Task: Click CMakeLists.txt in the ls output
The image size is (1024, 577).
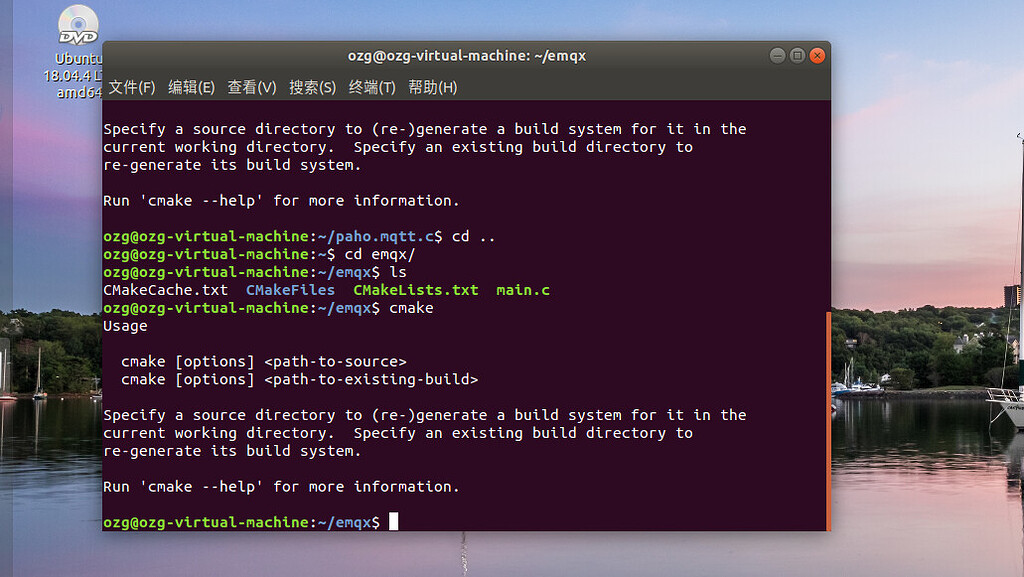Action: (x=416, y=290)
